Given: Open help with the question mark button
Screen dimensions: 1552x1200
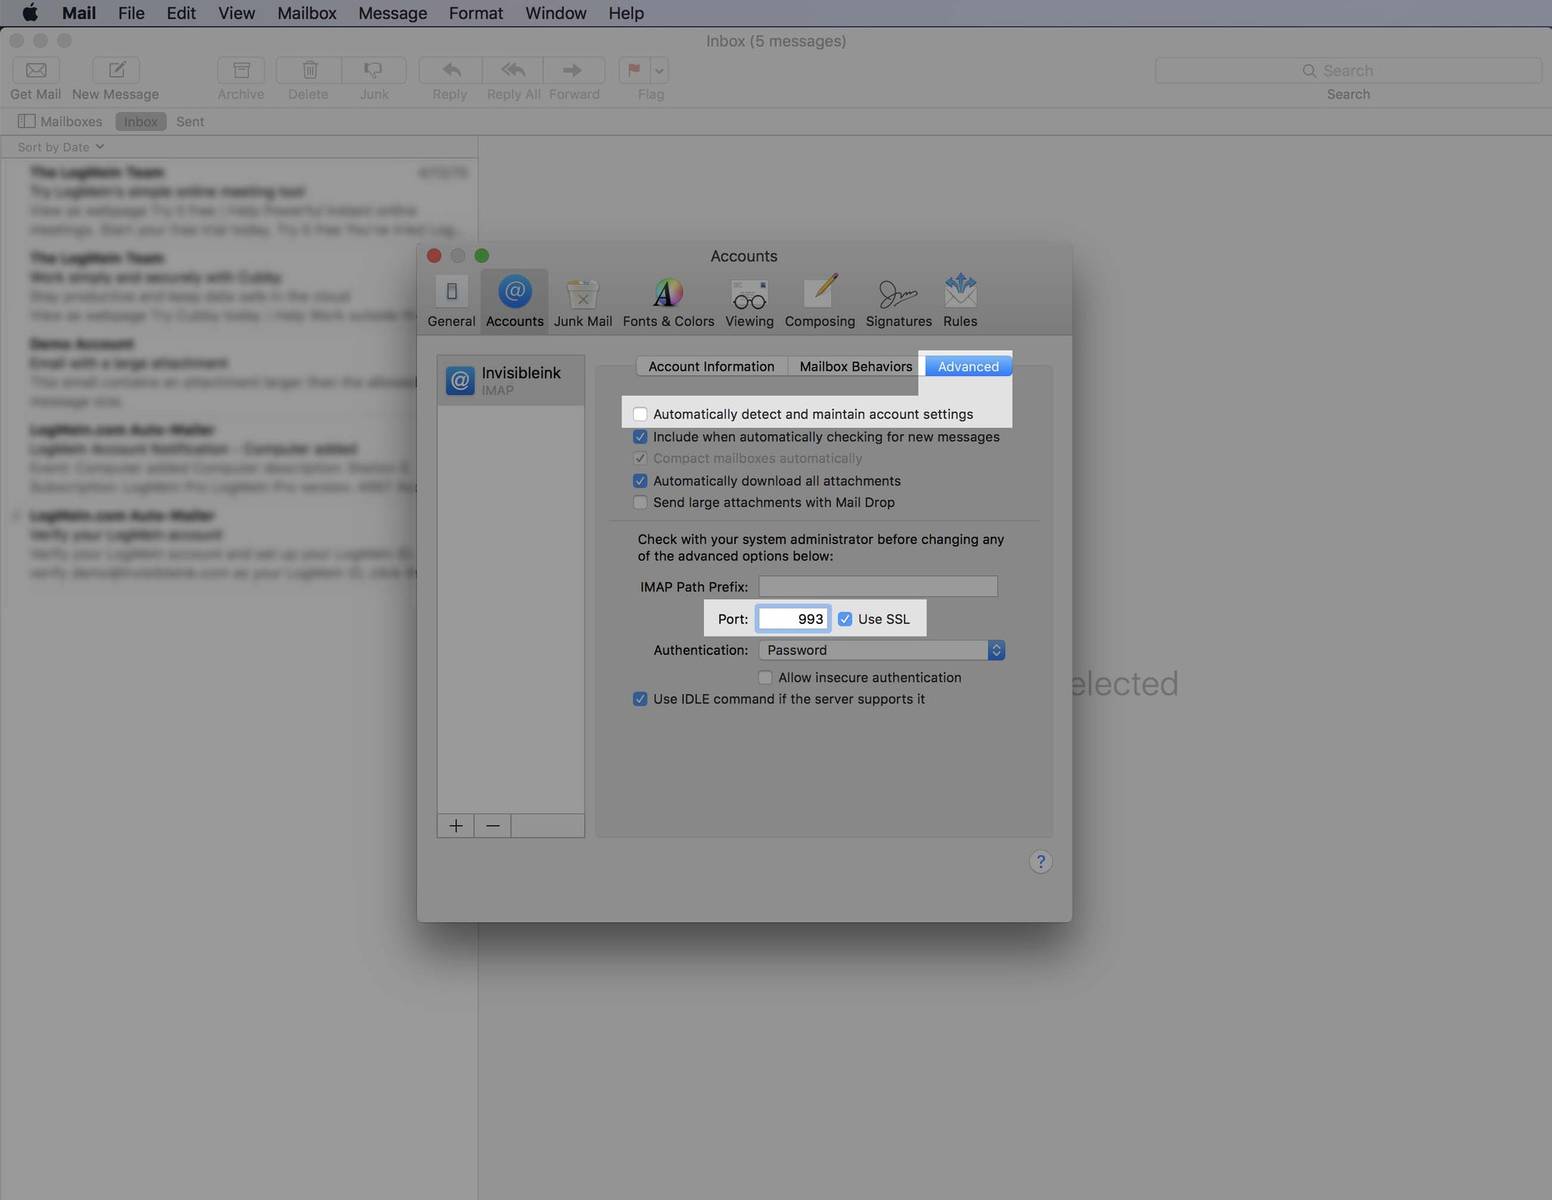Looking at the screenshot, I should pyautogui.click(x=1041, y=862).
